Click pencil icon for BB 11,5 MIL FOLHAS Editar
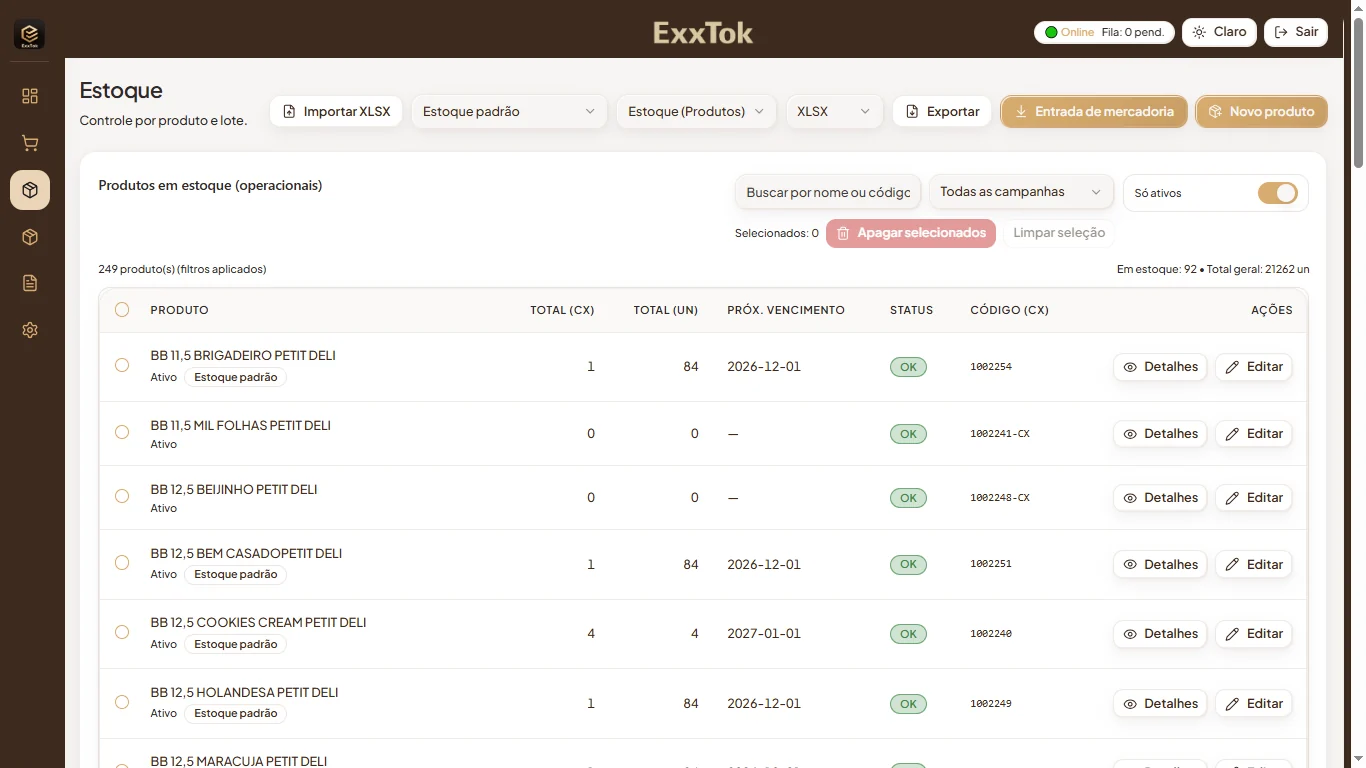 (x=1232, y=434)
